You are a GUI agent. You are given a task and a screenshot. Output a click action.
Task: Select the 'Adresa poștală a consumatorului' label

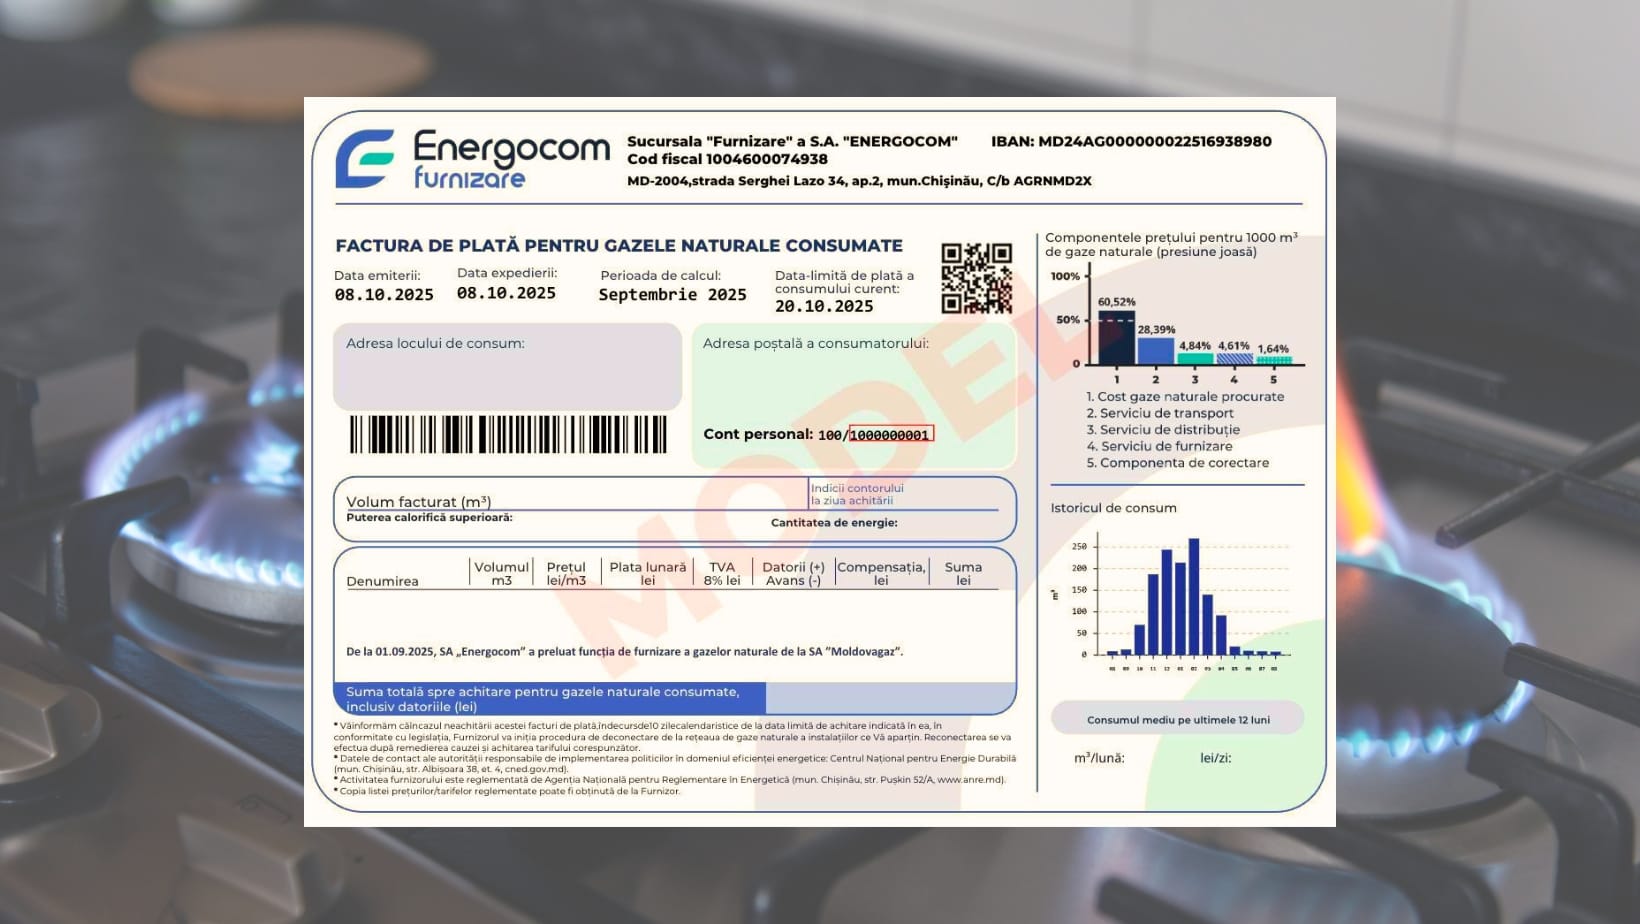815,343
